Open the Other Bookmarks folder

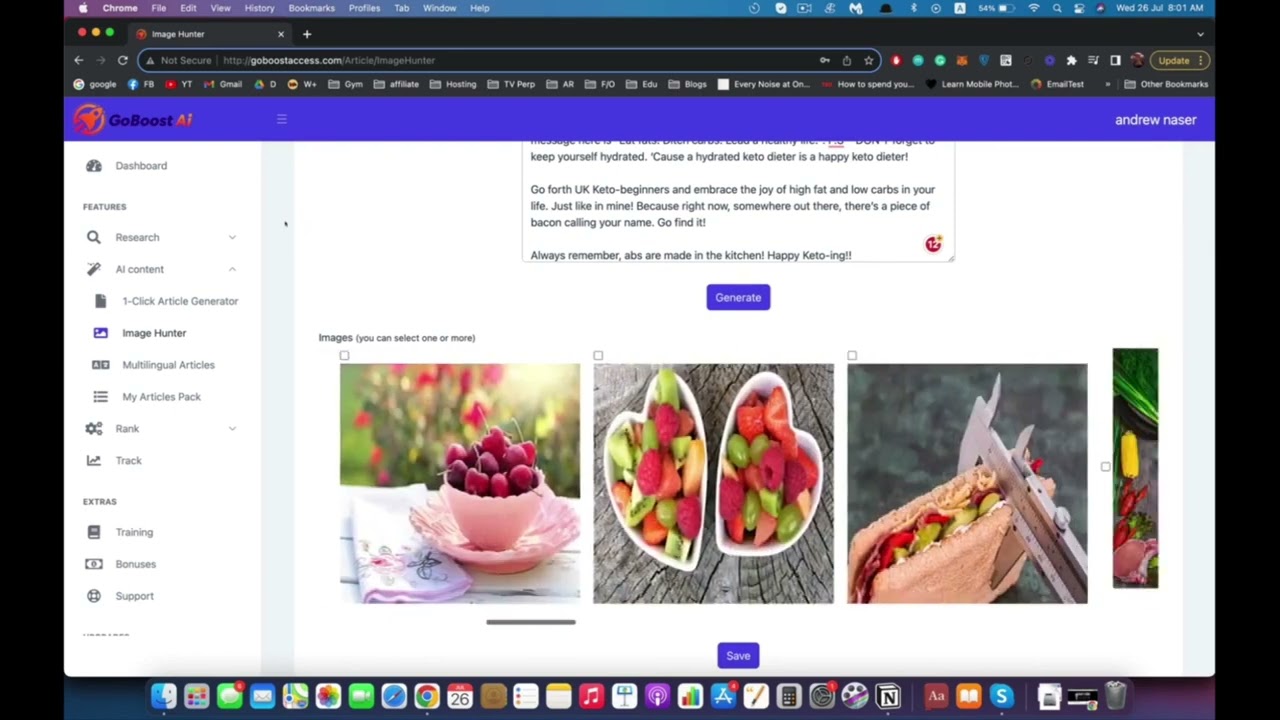[x=1167, y=84]
